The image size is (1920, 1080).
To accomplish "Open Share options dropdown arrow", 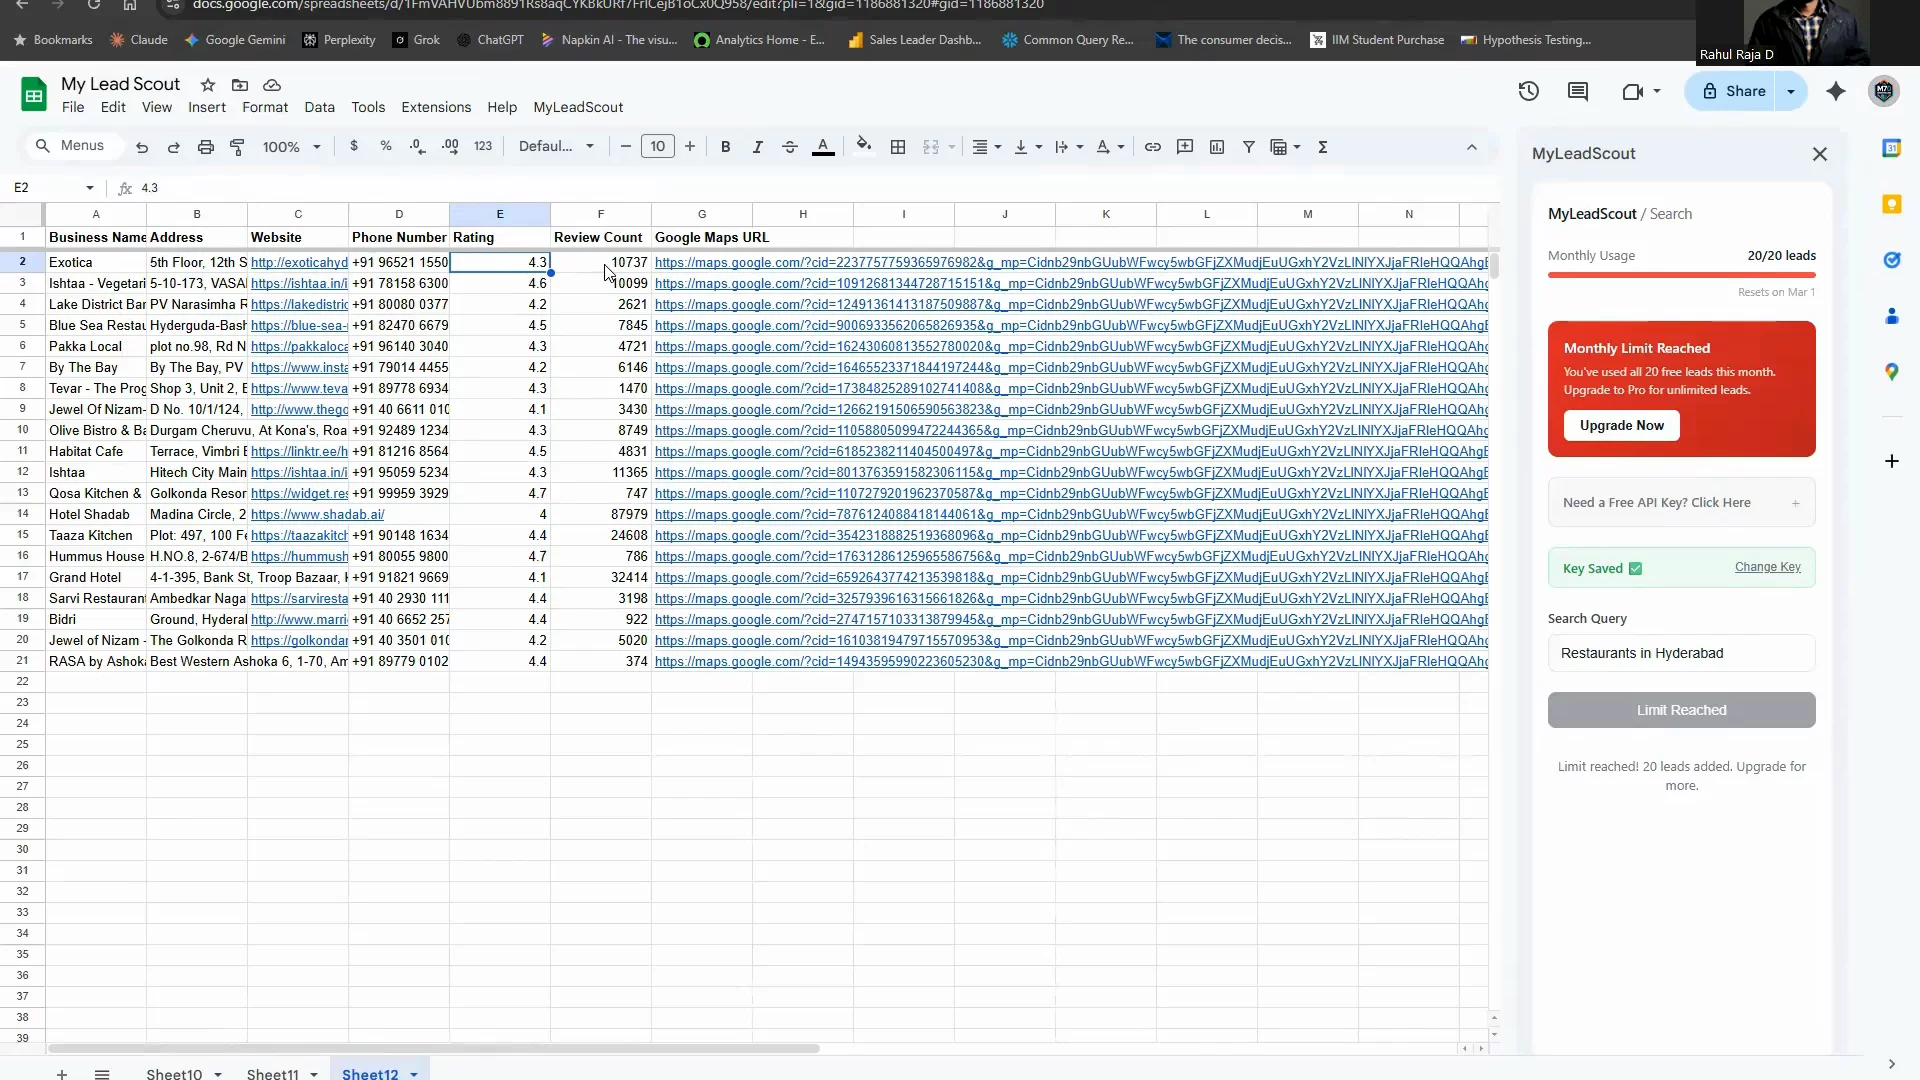I will coord(1791,91).
